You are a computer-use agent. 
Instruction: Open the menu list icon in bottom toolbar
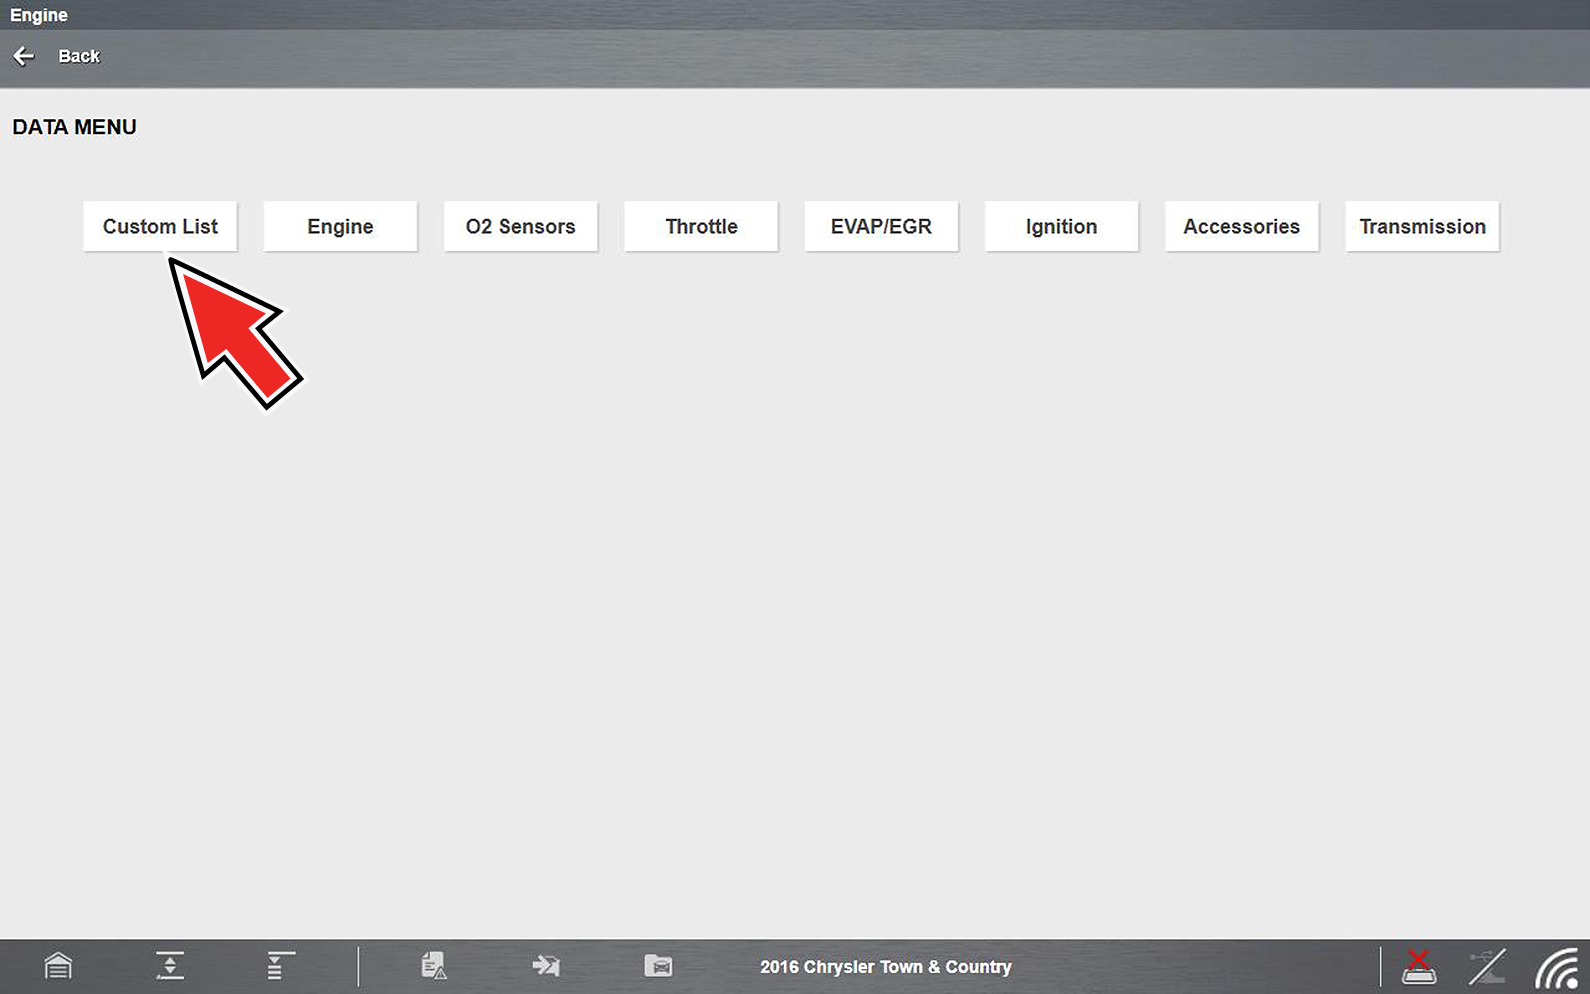(x=280, y=966)
